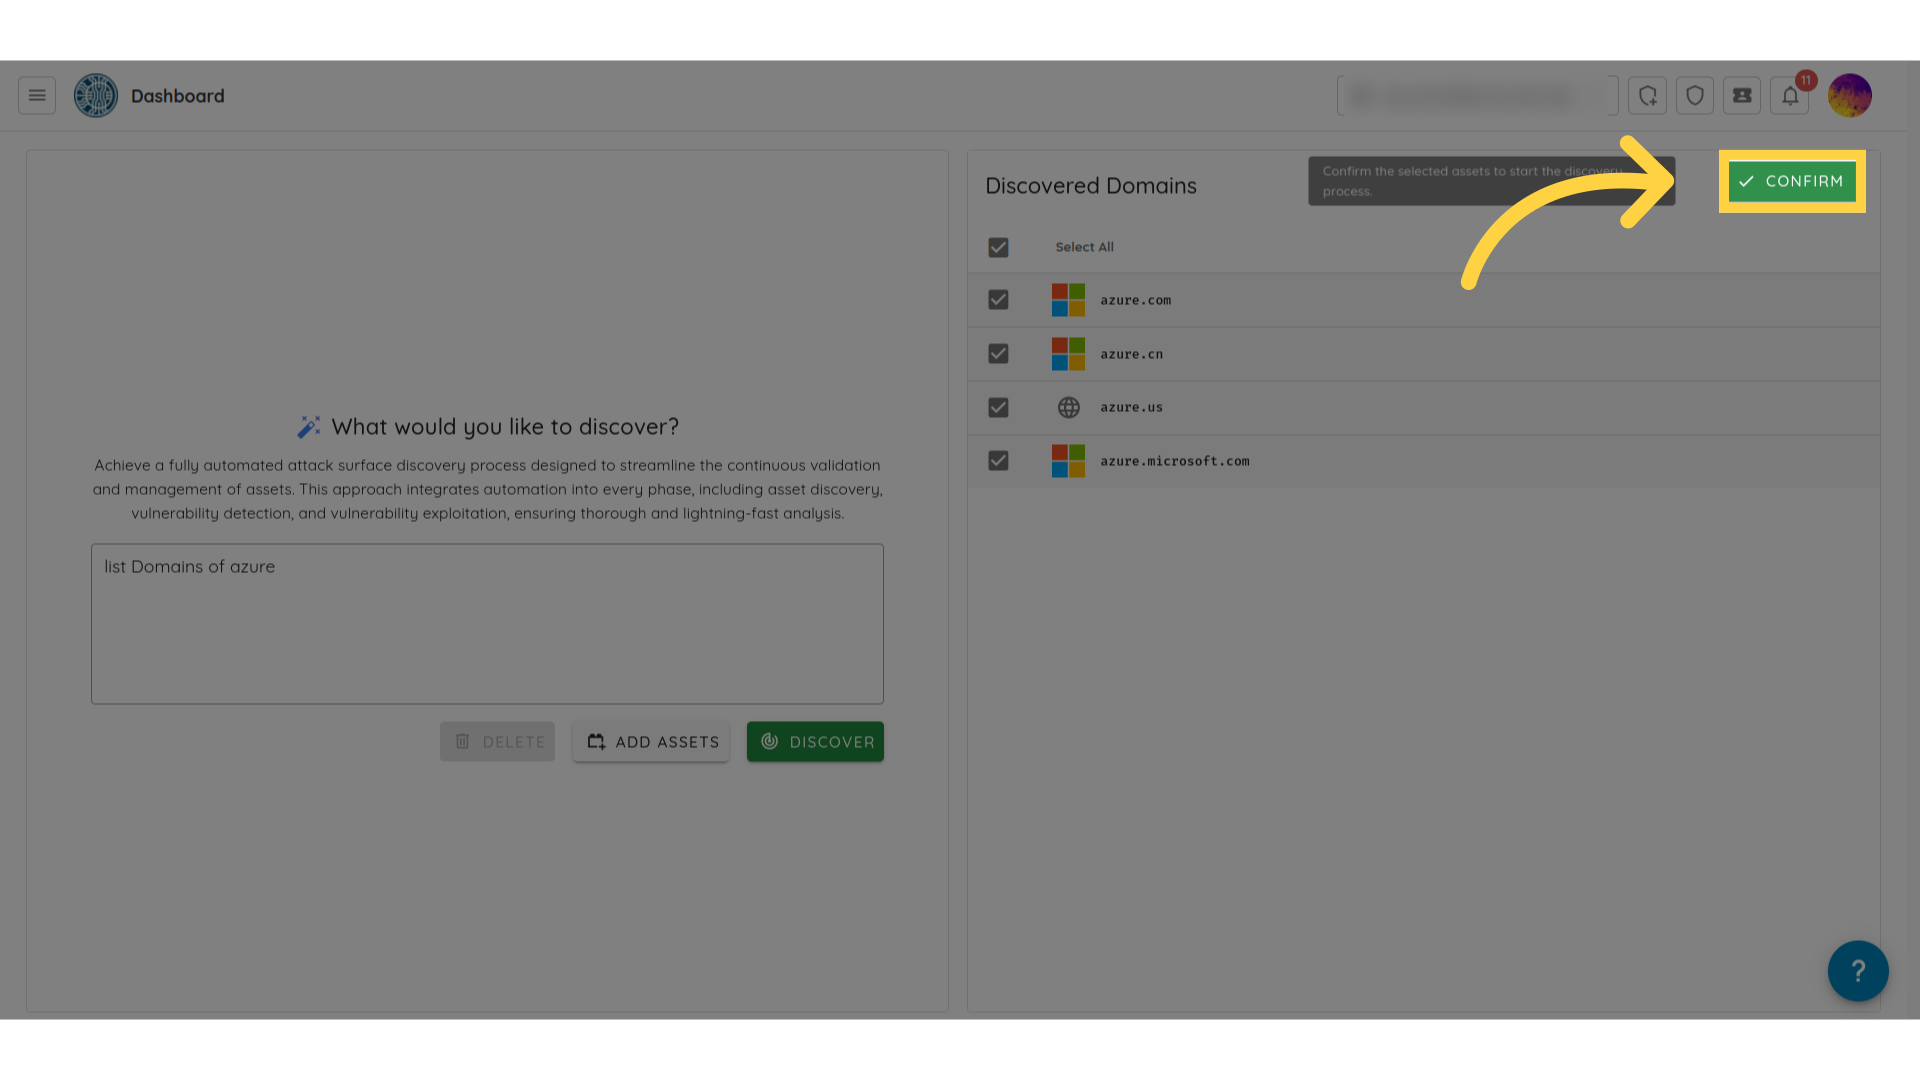The height and width of the screenshot is (1080, 1920).
Task: Uncheck azure.microsoft.com domain checkbox
Action: 998,460
